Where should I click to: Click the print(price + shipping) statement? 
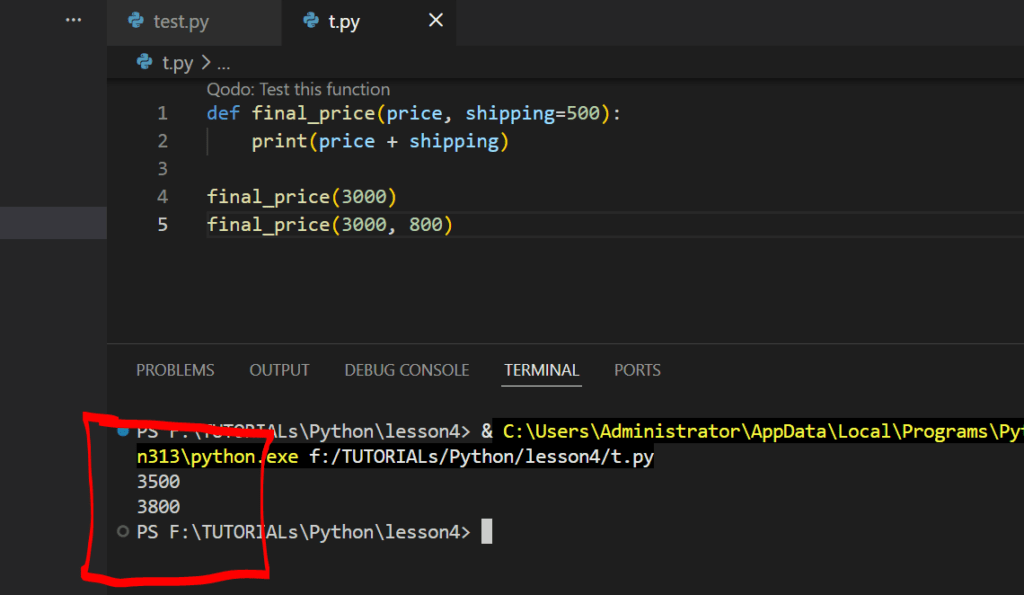[380, 142]
